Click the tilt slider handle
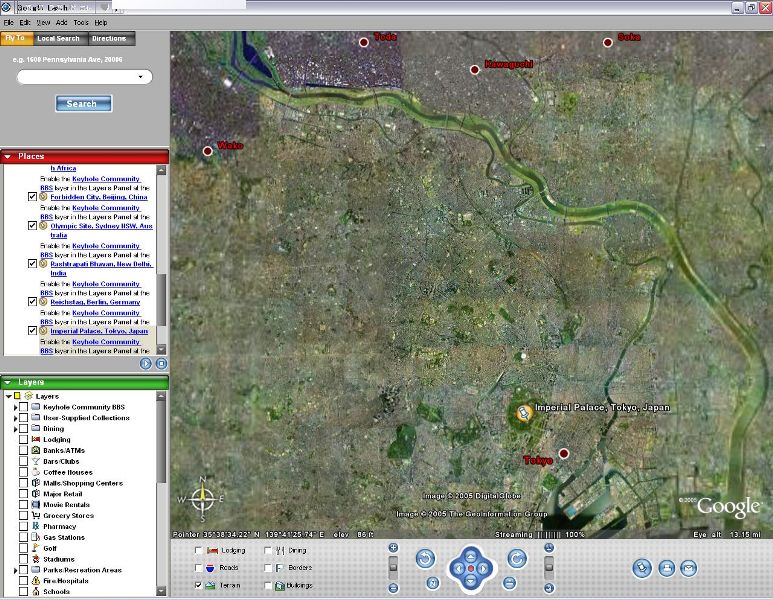Image resolution: width=773 pixels, height=600 pixels. click(549, 567)
